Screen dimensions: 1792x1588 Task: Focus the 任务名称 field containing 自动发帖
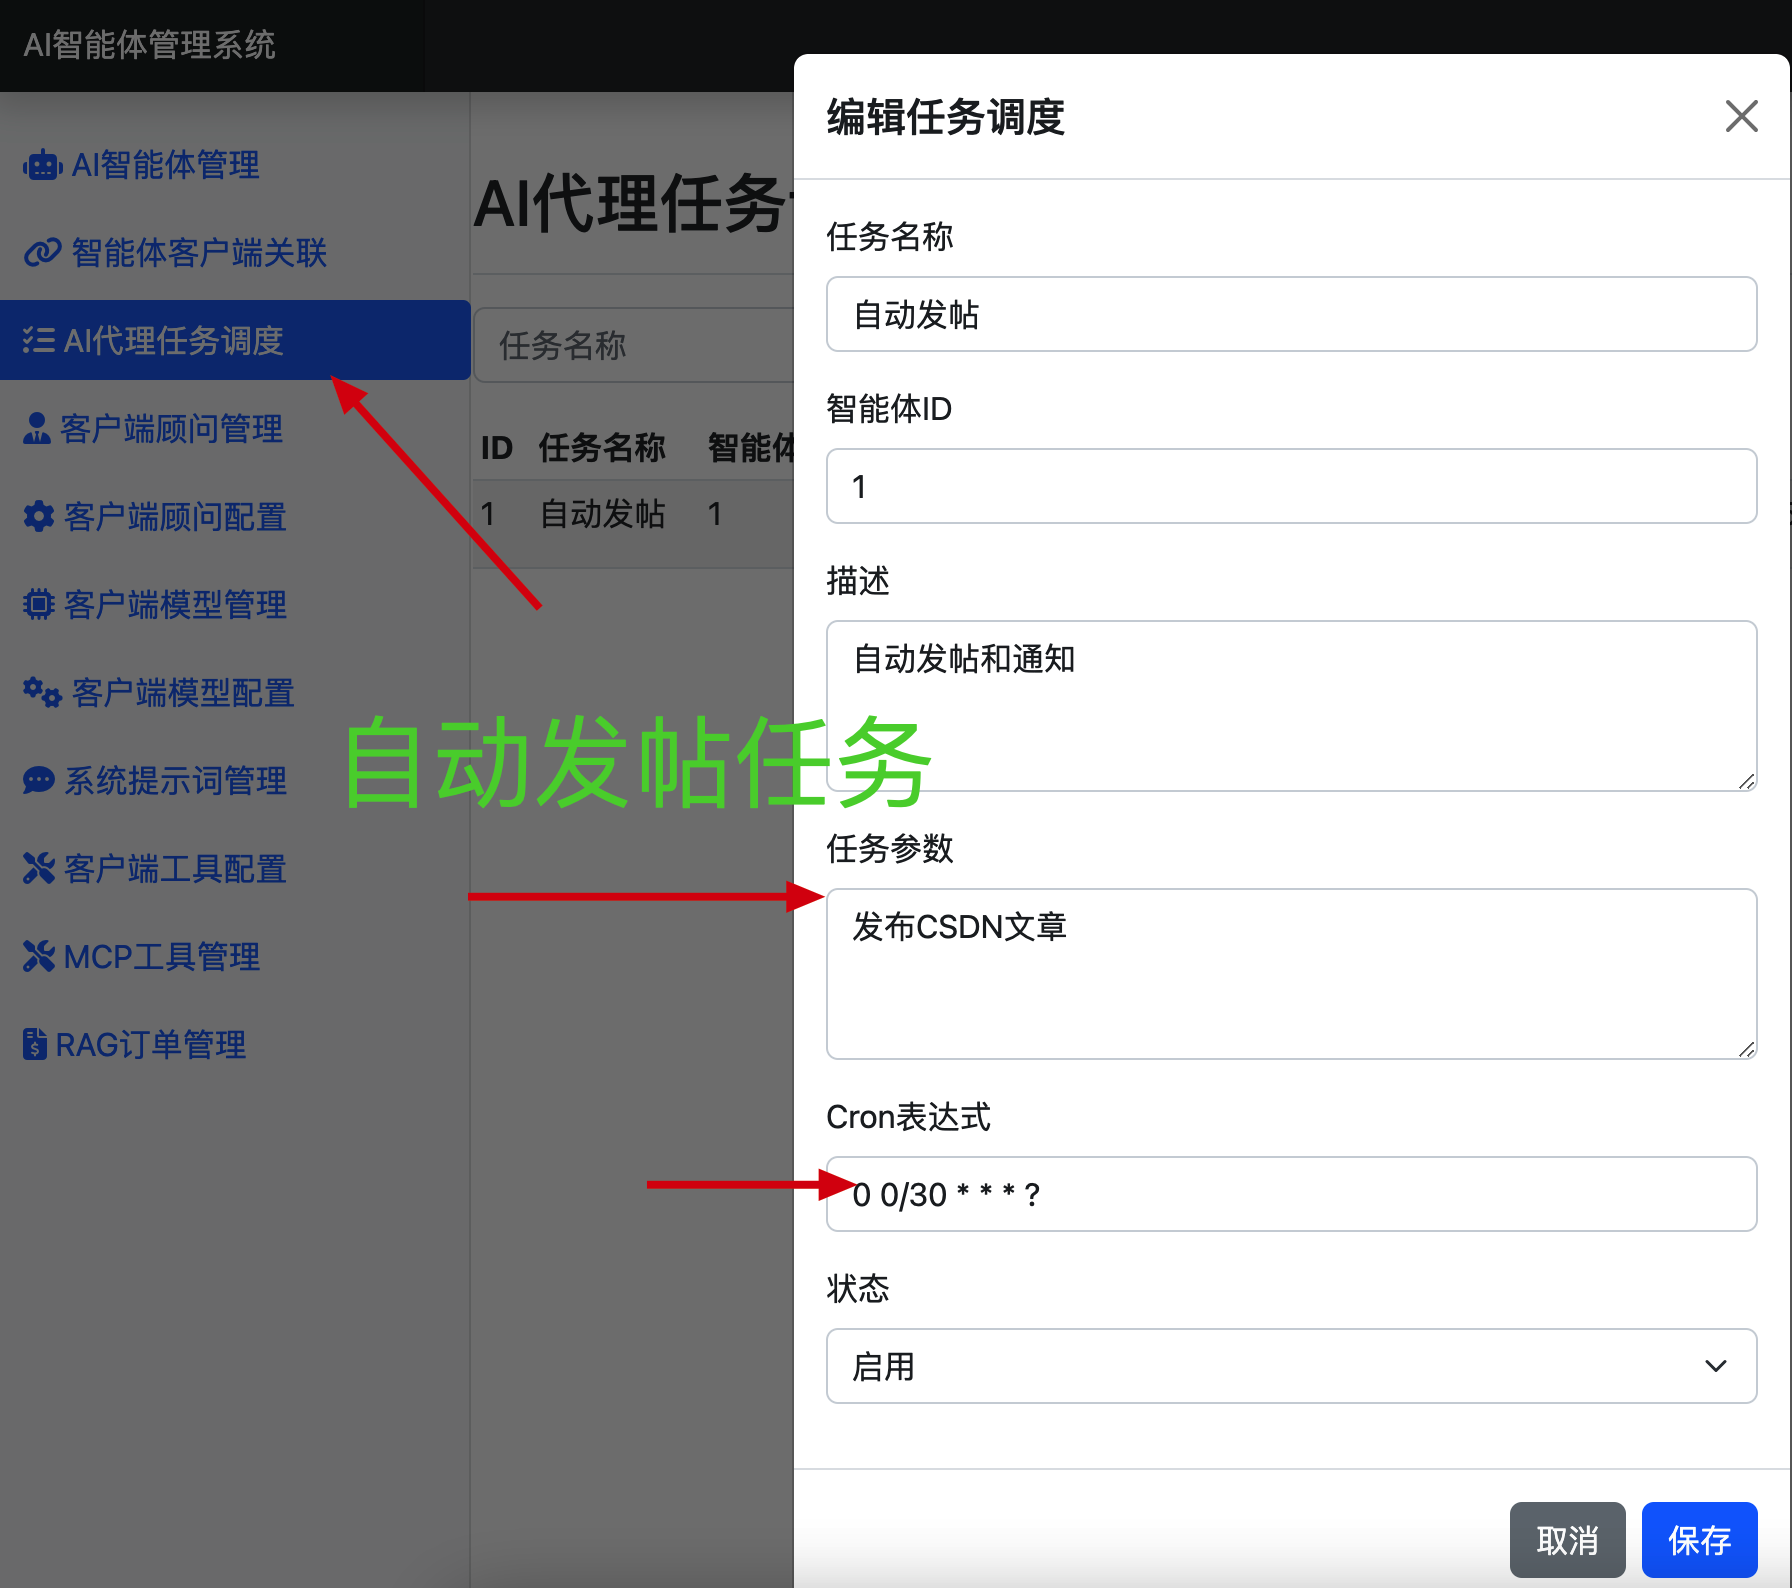[x=1291, y=314]
